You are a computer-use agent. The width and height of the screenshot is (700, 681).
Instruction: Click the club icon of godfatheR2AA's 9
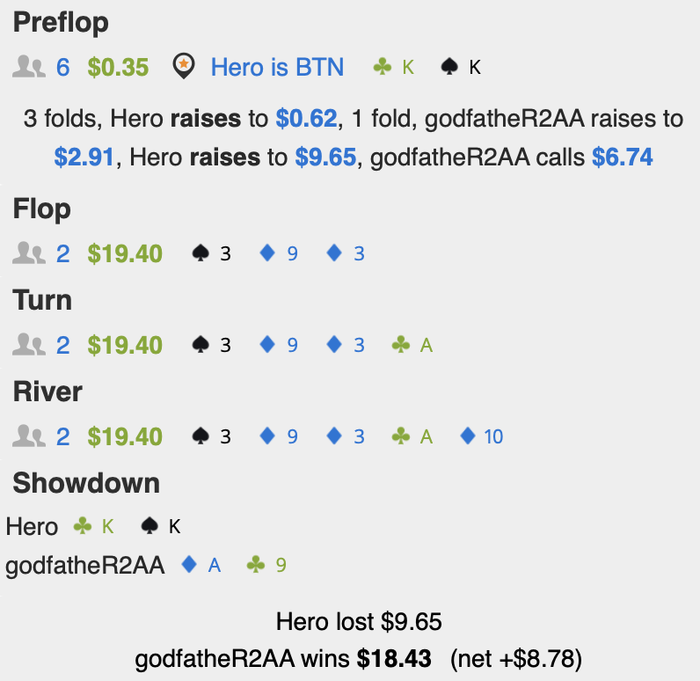point(256,564)
